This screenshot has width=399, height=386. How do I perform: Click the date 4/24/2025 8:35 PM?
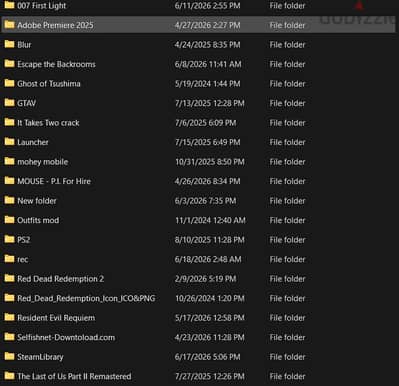[207, 45]
